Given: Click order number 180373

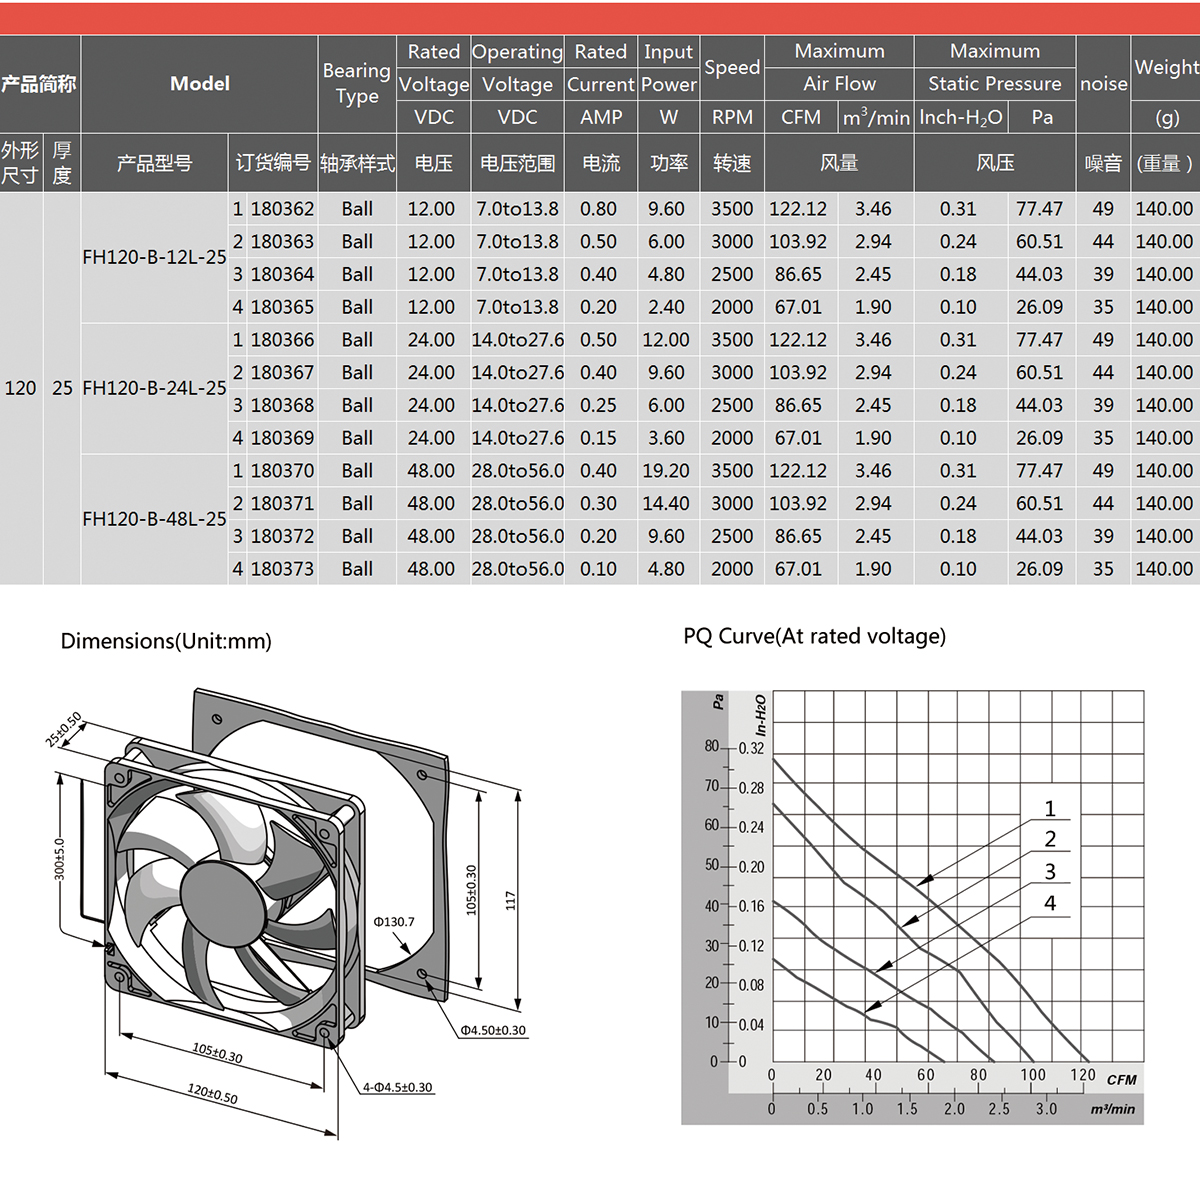Looking at the screenshot, I should pos(282,569).
